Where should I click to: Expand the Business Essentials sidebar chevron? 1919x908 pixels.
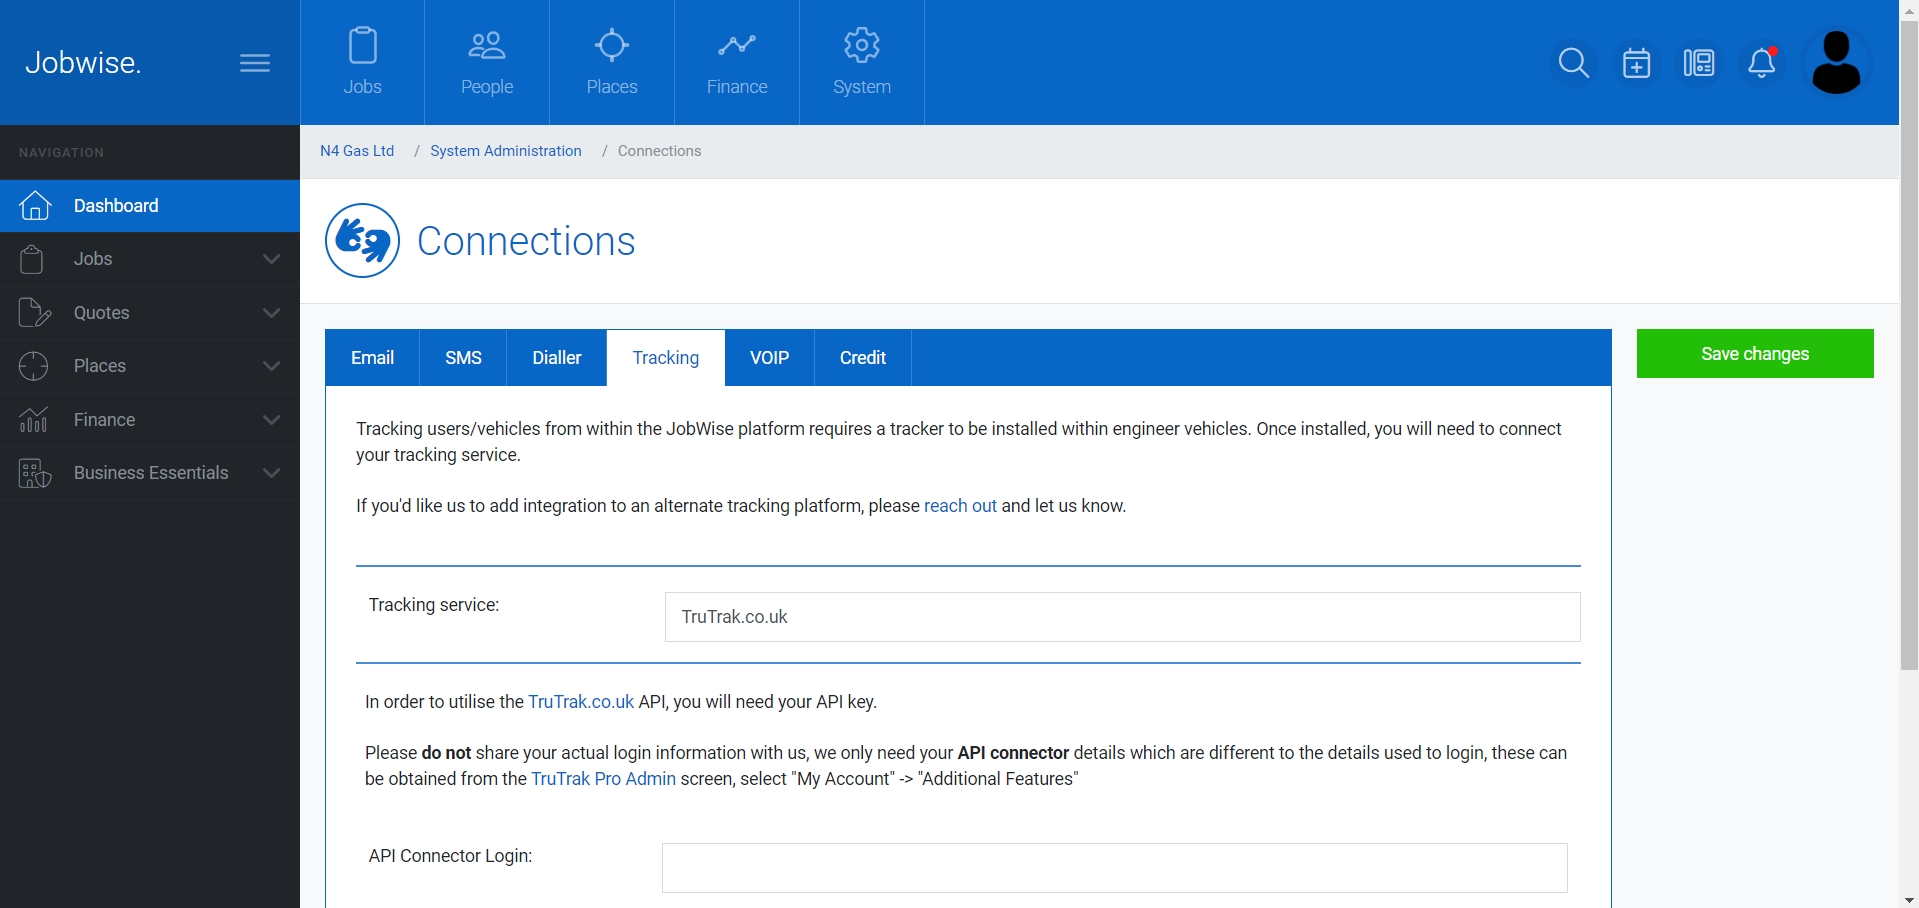pyautogui.click(x=271, y=473)
